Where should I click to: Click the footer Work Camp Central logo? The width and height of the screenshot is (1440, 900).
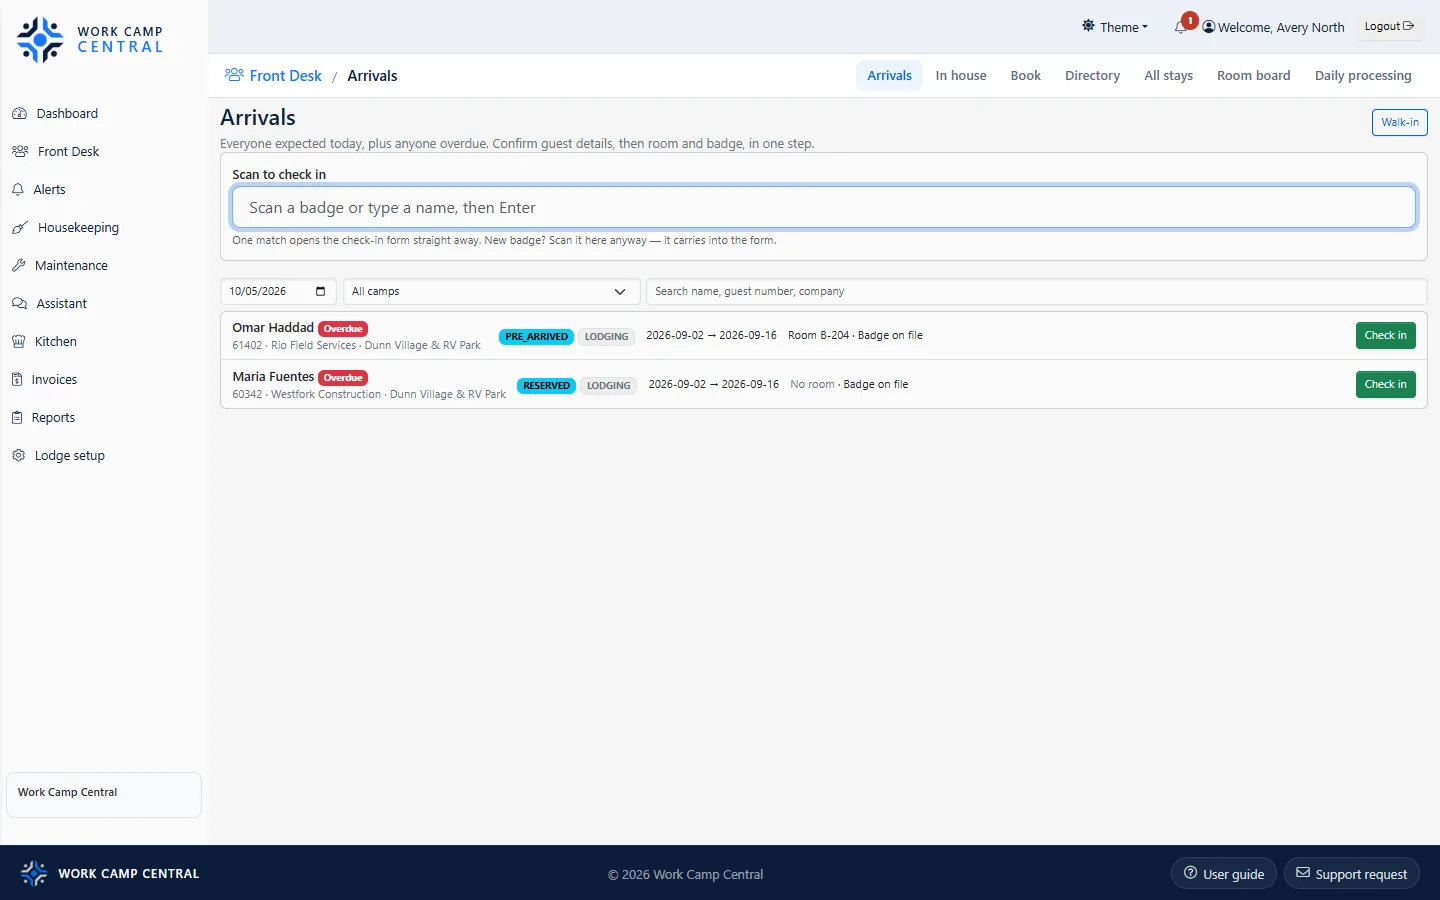pos(34,873)
